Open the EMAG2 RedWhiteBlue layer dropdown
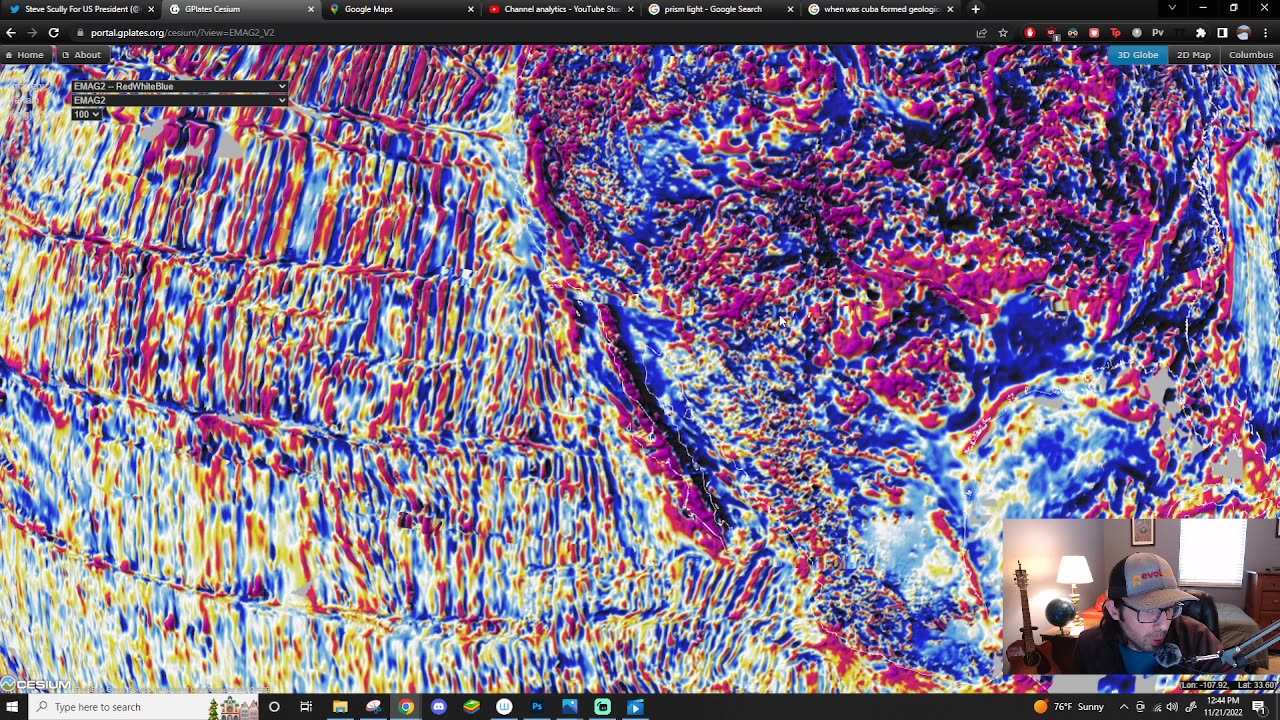The height and width of the screenshot is (720, 1280). pyautogui.click(x=180, y=86)
